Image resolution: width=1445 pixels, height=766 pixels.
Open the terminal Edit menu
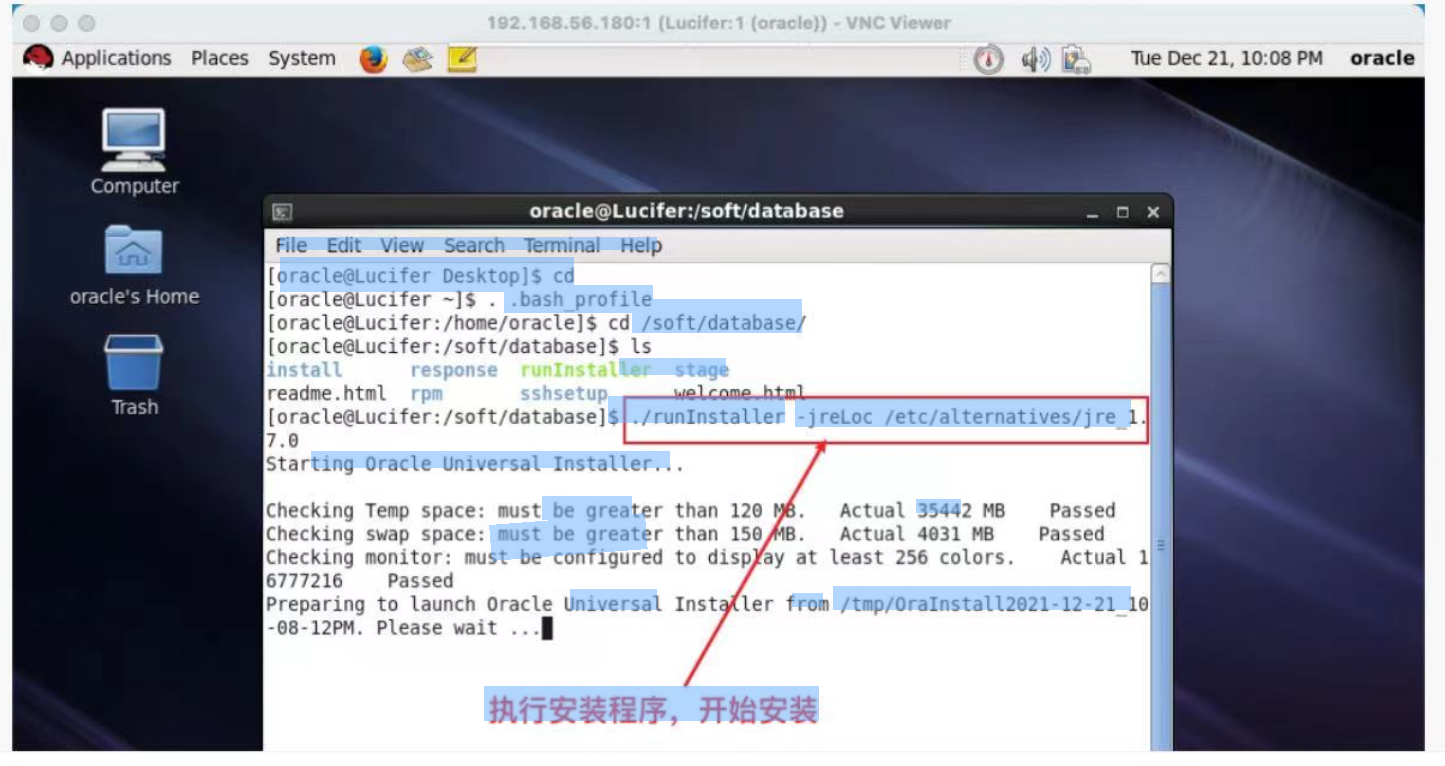click(x=343, y=245)
